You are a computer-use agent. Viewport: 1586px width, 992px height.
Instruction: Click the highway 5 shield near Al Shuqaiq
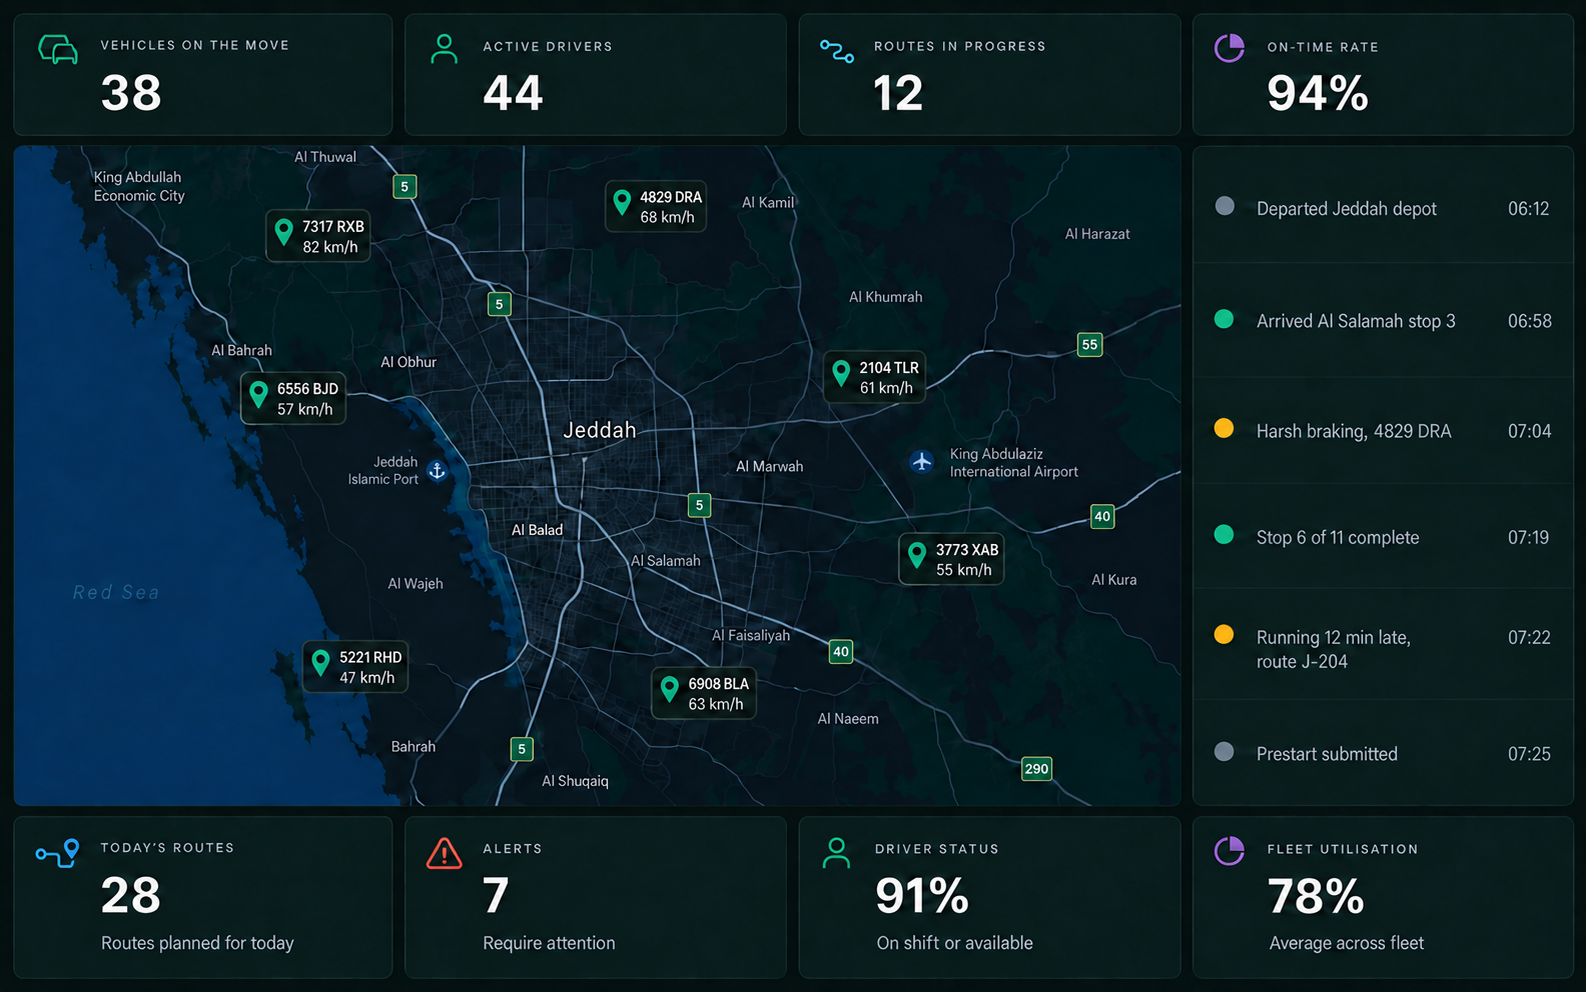[x=522, y=748]
